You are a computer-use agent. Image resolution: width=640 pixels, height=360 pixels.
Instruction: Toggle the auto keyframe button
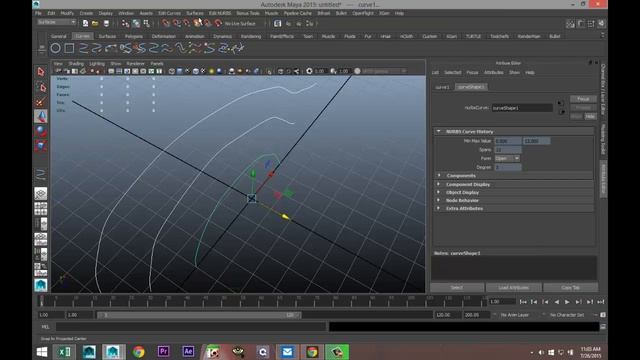(603, 315)
